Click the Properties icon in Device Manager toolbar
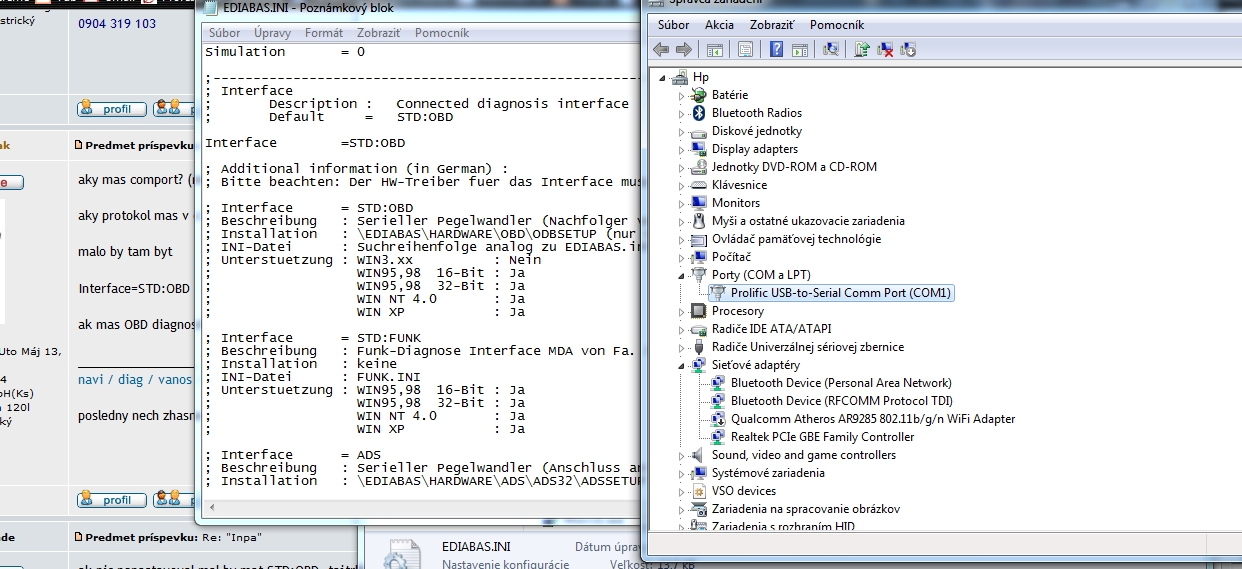Screen dimensions: 1242x569 pyautogui.click(x=745, y=49)
